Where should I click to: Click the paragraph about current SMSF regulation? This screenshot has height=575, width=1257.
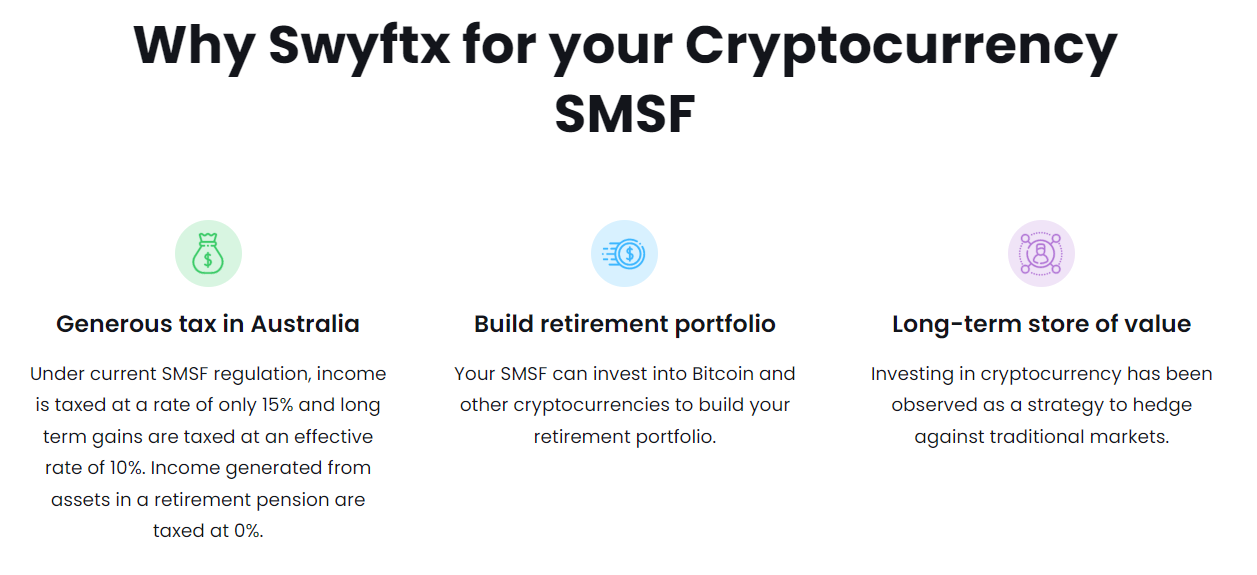tap(208, 452)
